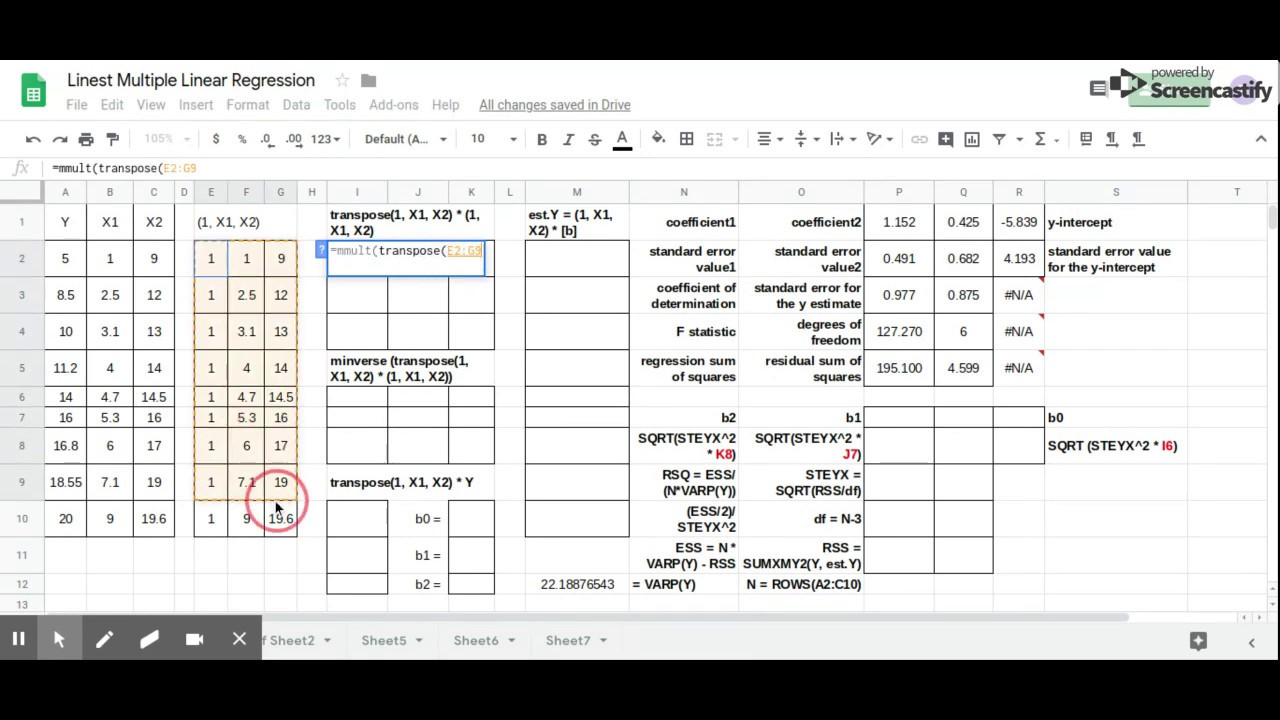The width and height of the screenshot is (1280, 720).
Task: Format as percent
Action: (241, 139)
